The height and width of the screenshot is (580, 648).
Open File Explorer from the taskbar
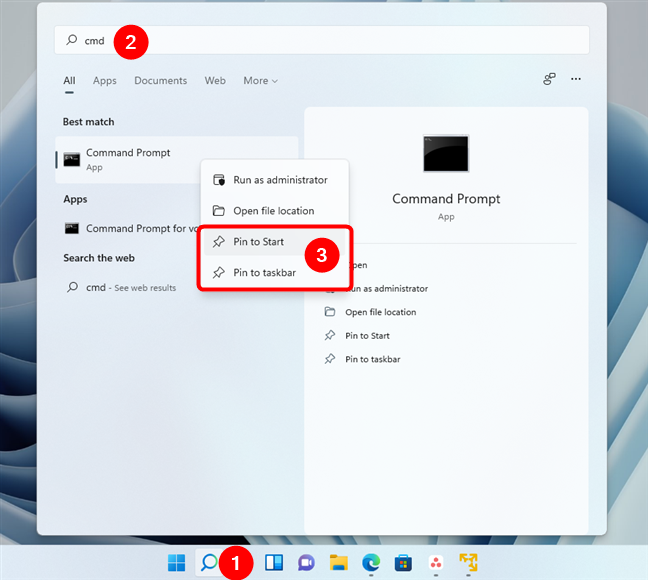(338, 563)
